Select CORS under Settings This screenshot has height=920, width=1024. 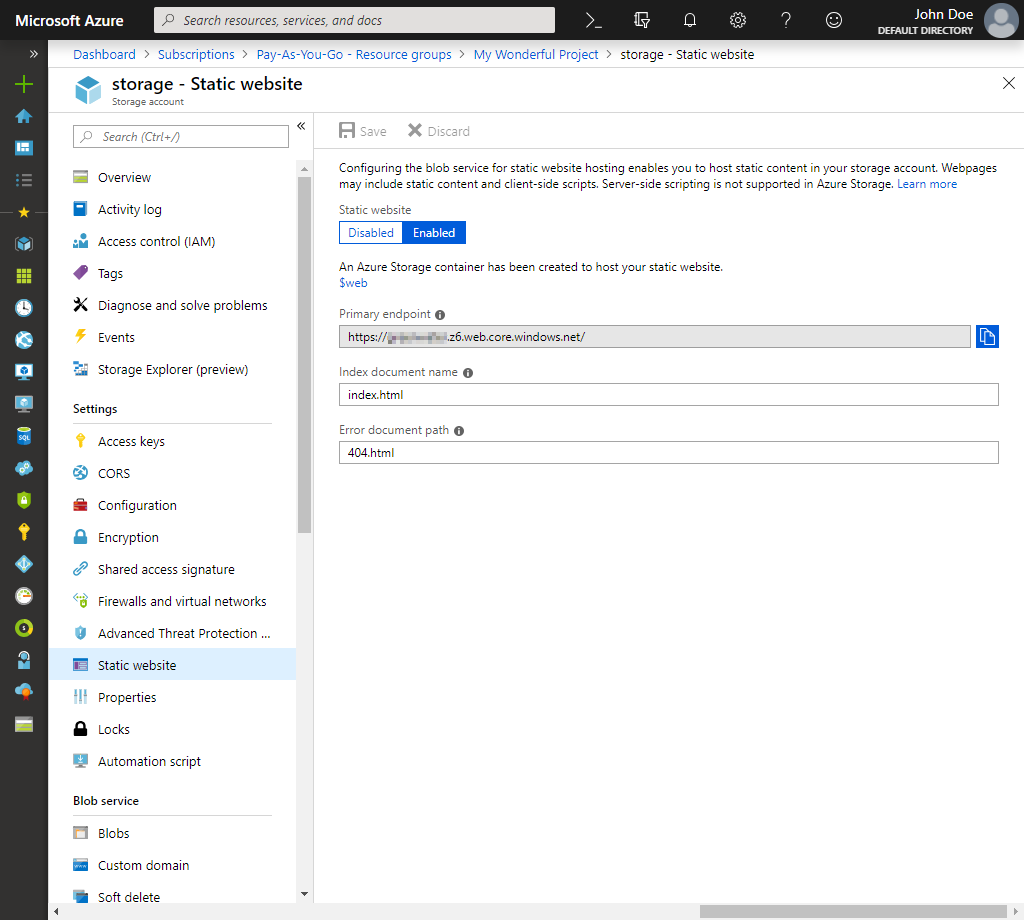(113, 473)
